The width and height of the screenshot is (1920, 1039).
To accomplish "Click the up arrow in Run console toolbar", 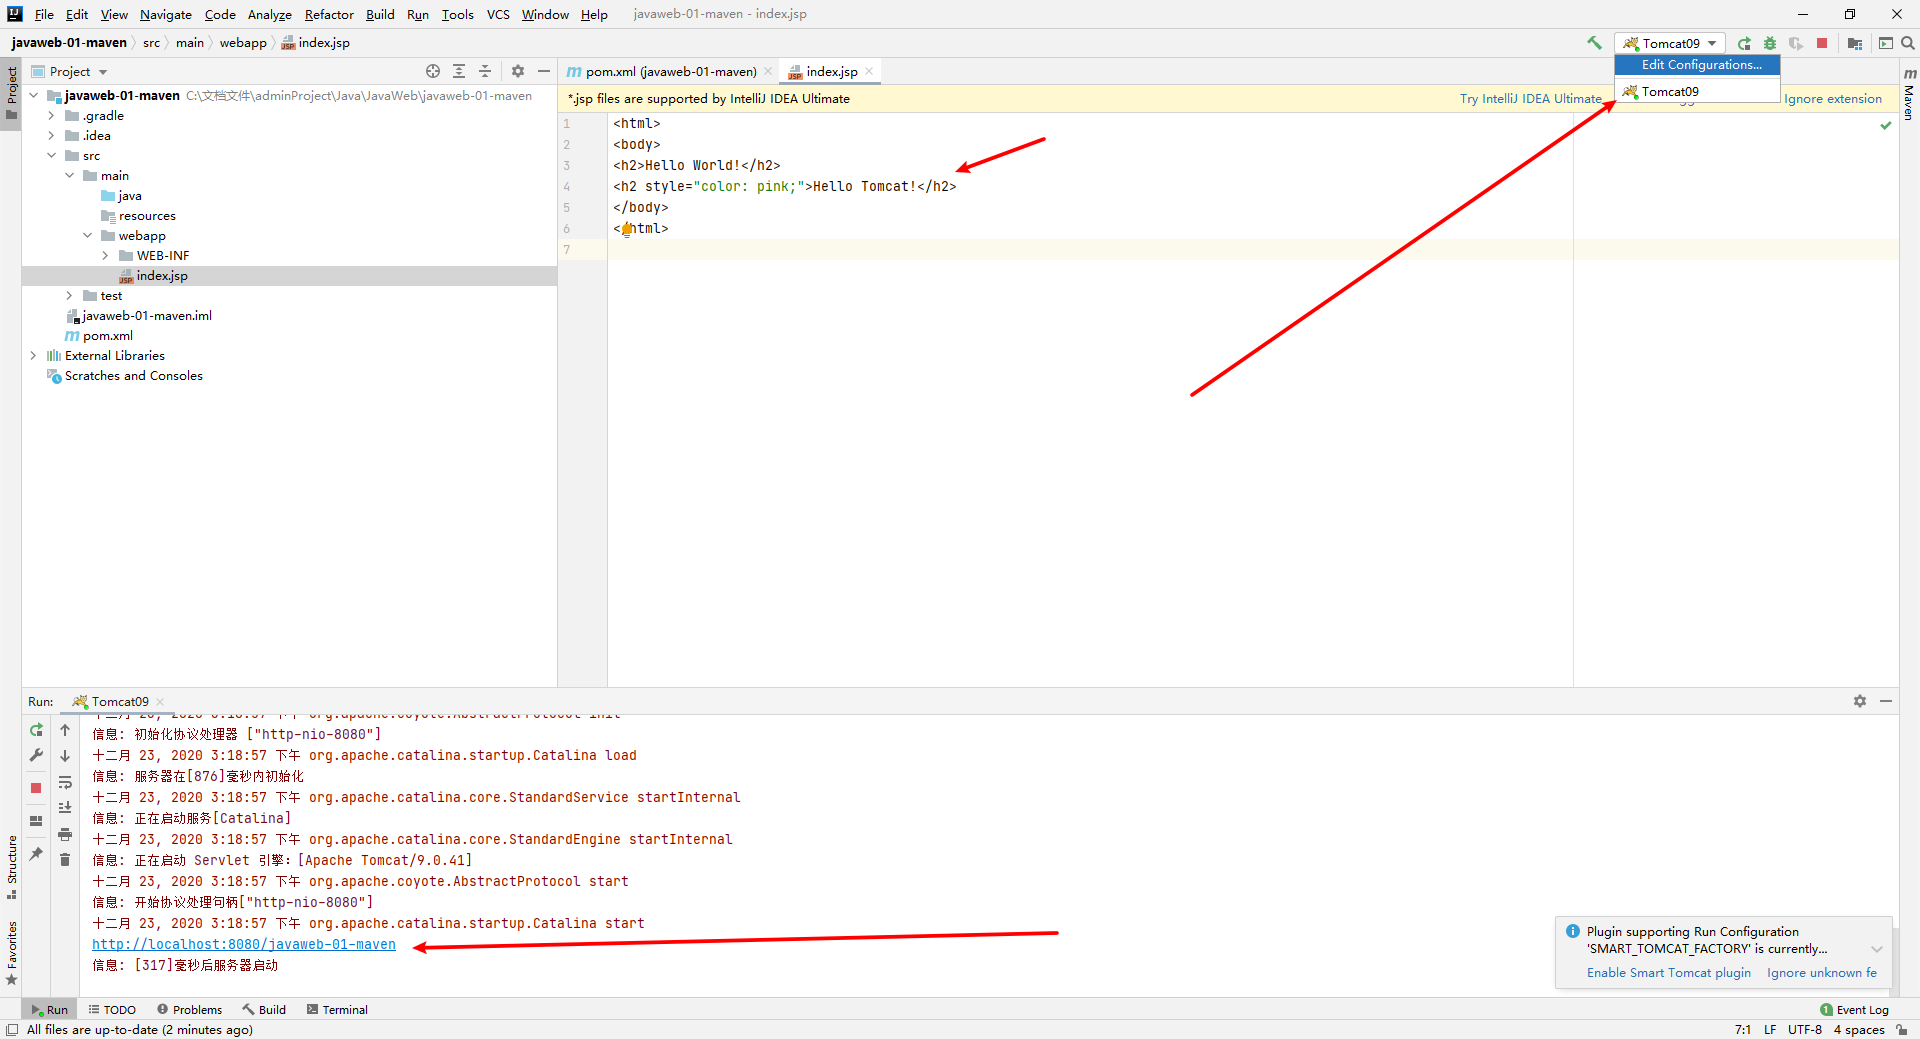I will pos(65,730).
